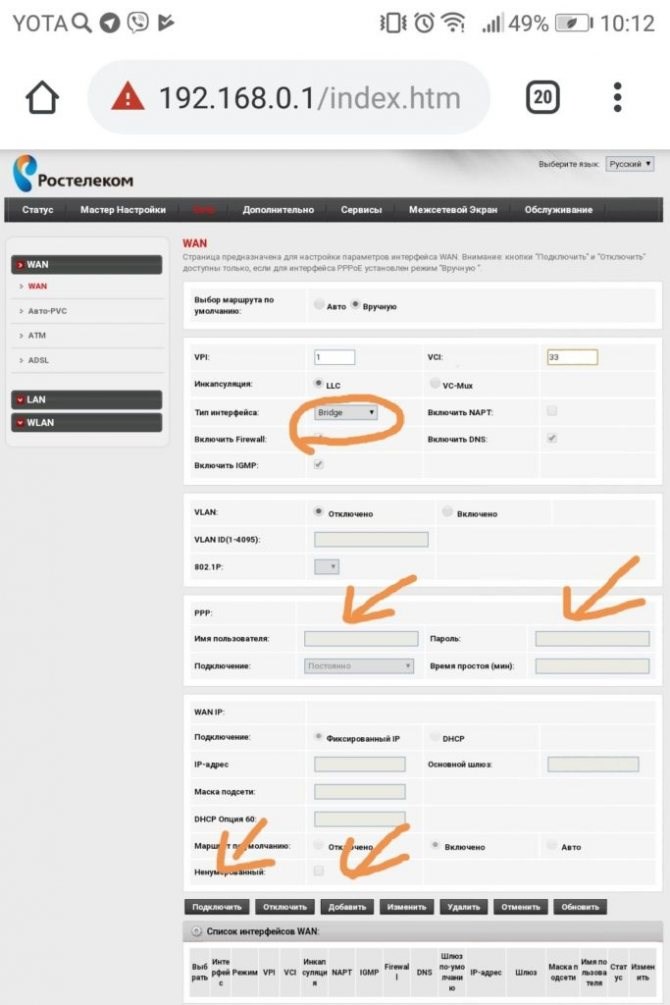Open the Обслуживание tab
Screen dimensions: 670x1005
pos(558,210)
